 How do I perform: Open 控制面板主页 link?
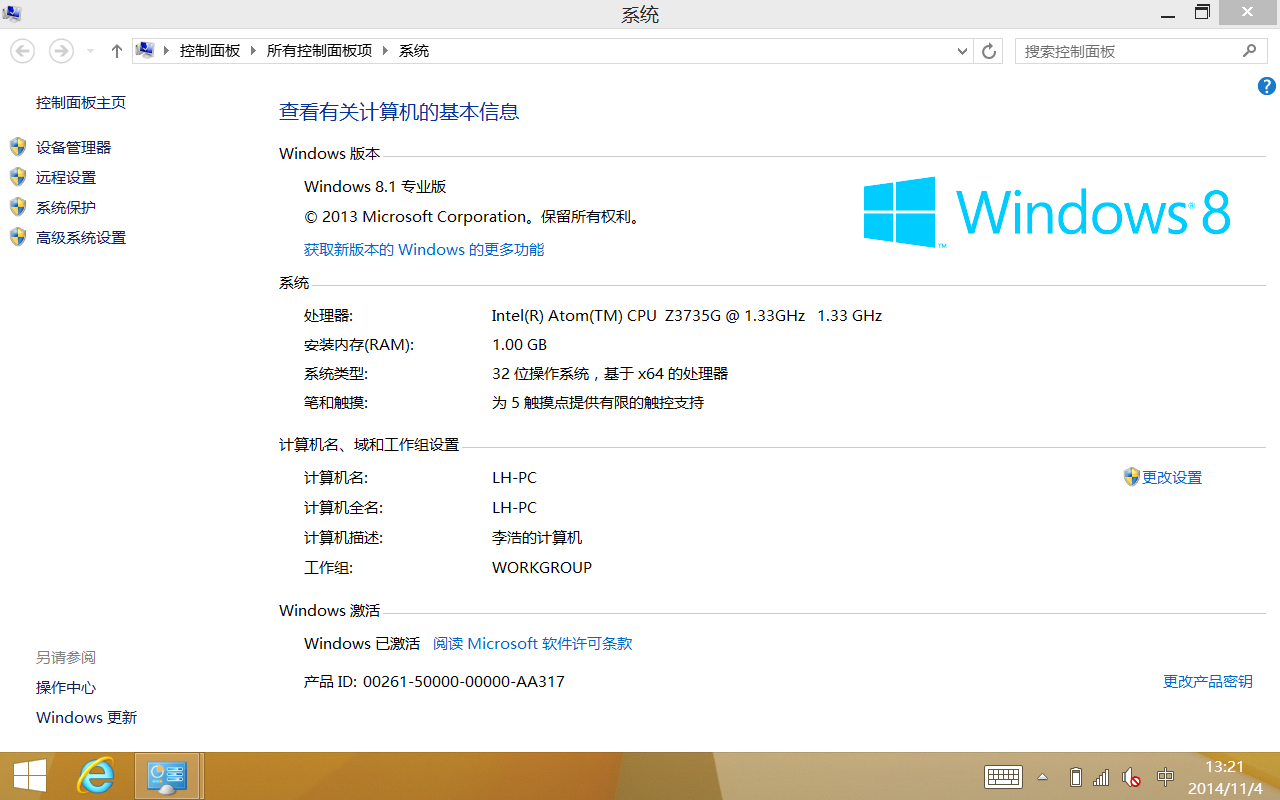81,103
